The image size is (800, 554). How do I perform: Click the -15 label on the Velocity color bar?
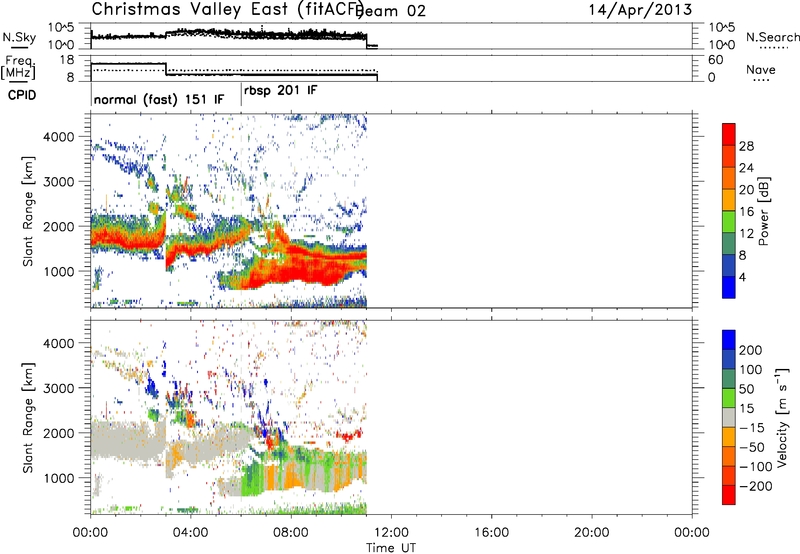click(752, 428)
